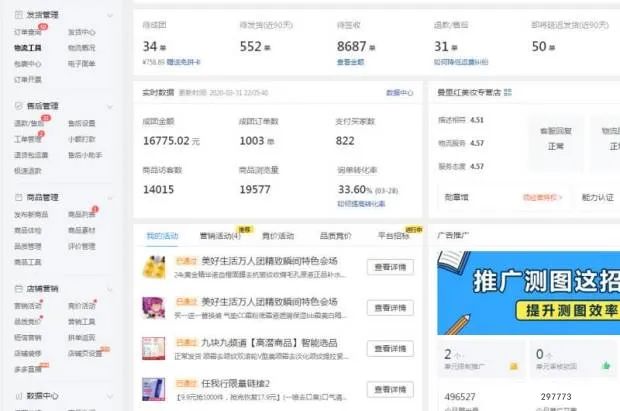Click the 16775.02 元 transaction amount
Viewport: 620px width, 411px height.
click(171, 141)
